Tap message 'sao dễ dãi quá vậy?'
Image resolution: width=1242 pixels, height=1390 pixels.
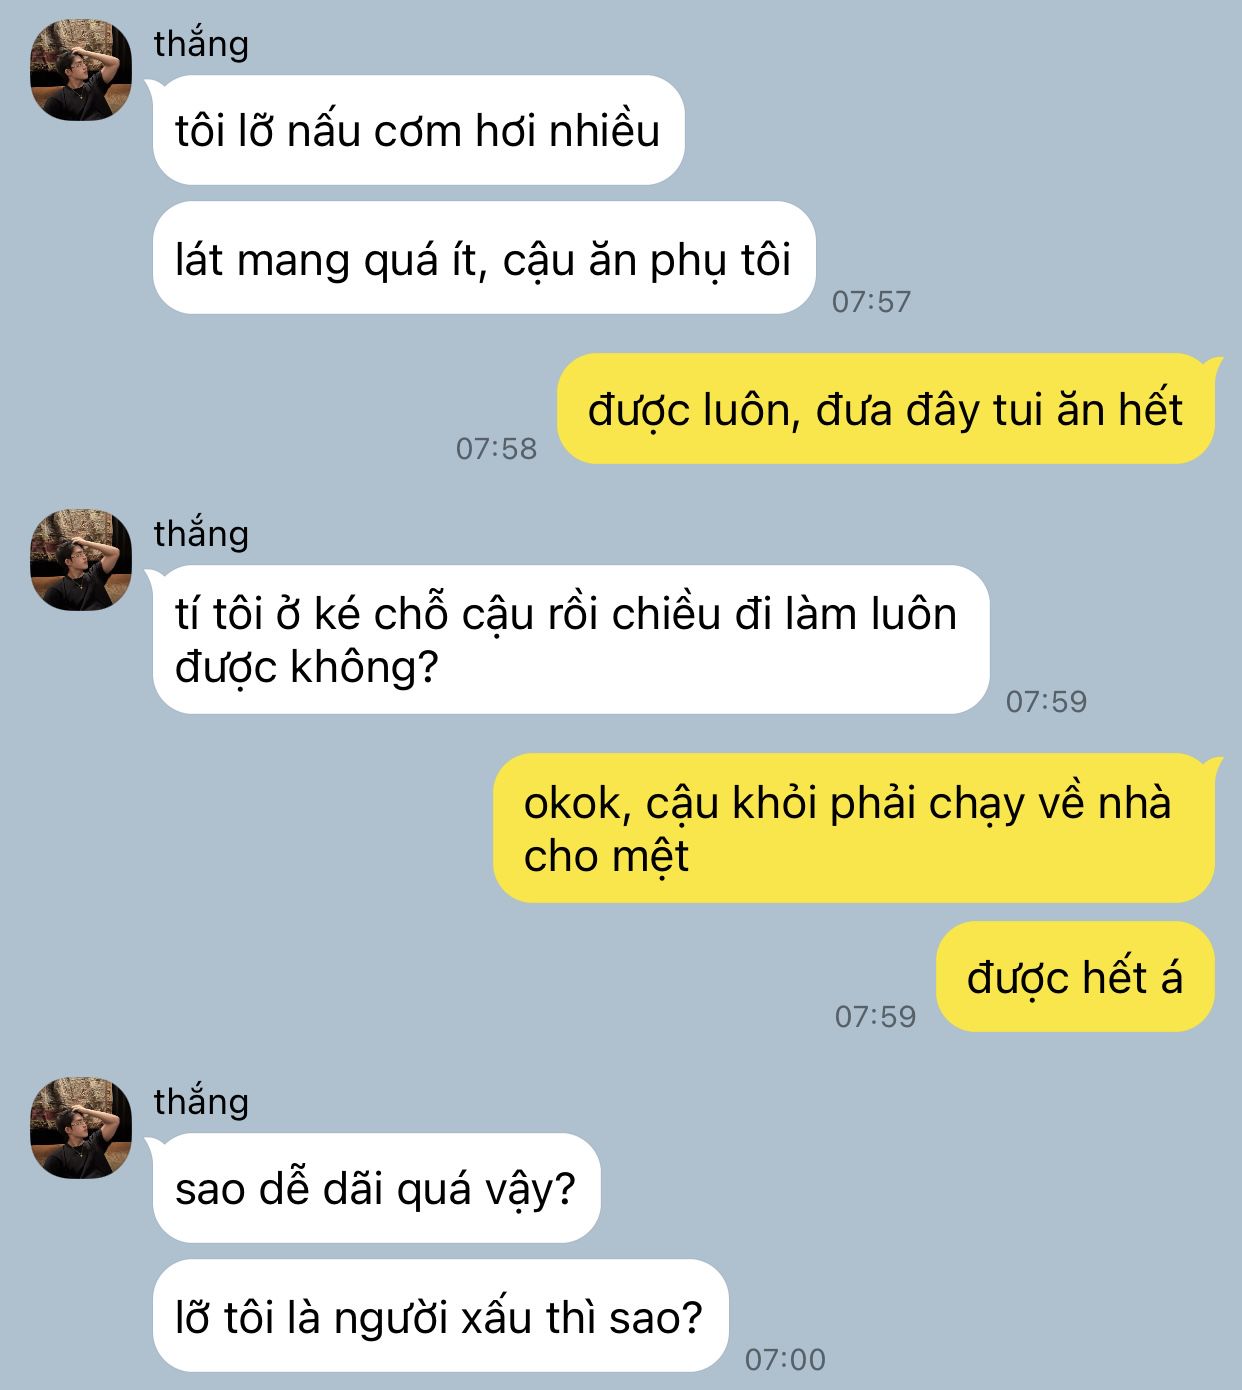(376, 1188)
